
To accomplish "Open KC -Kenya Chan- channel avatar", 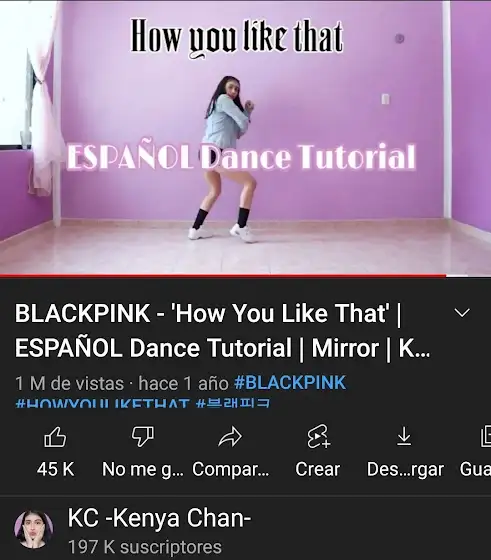I will point(34,529).
